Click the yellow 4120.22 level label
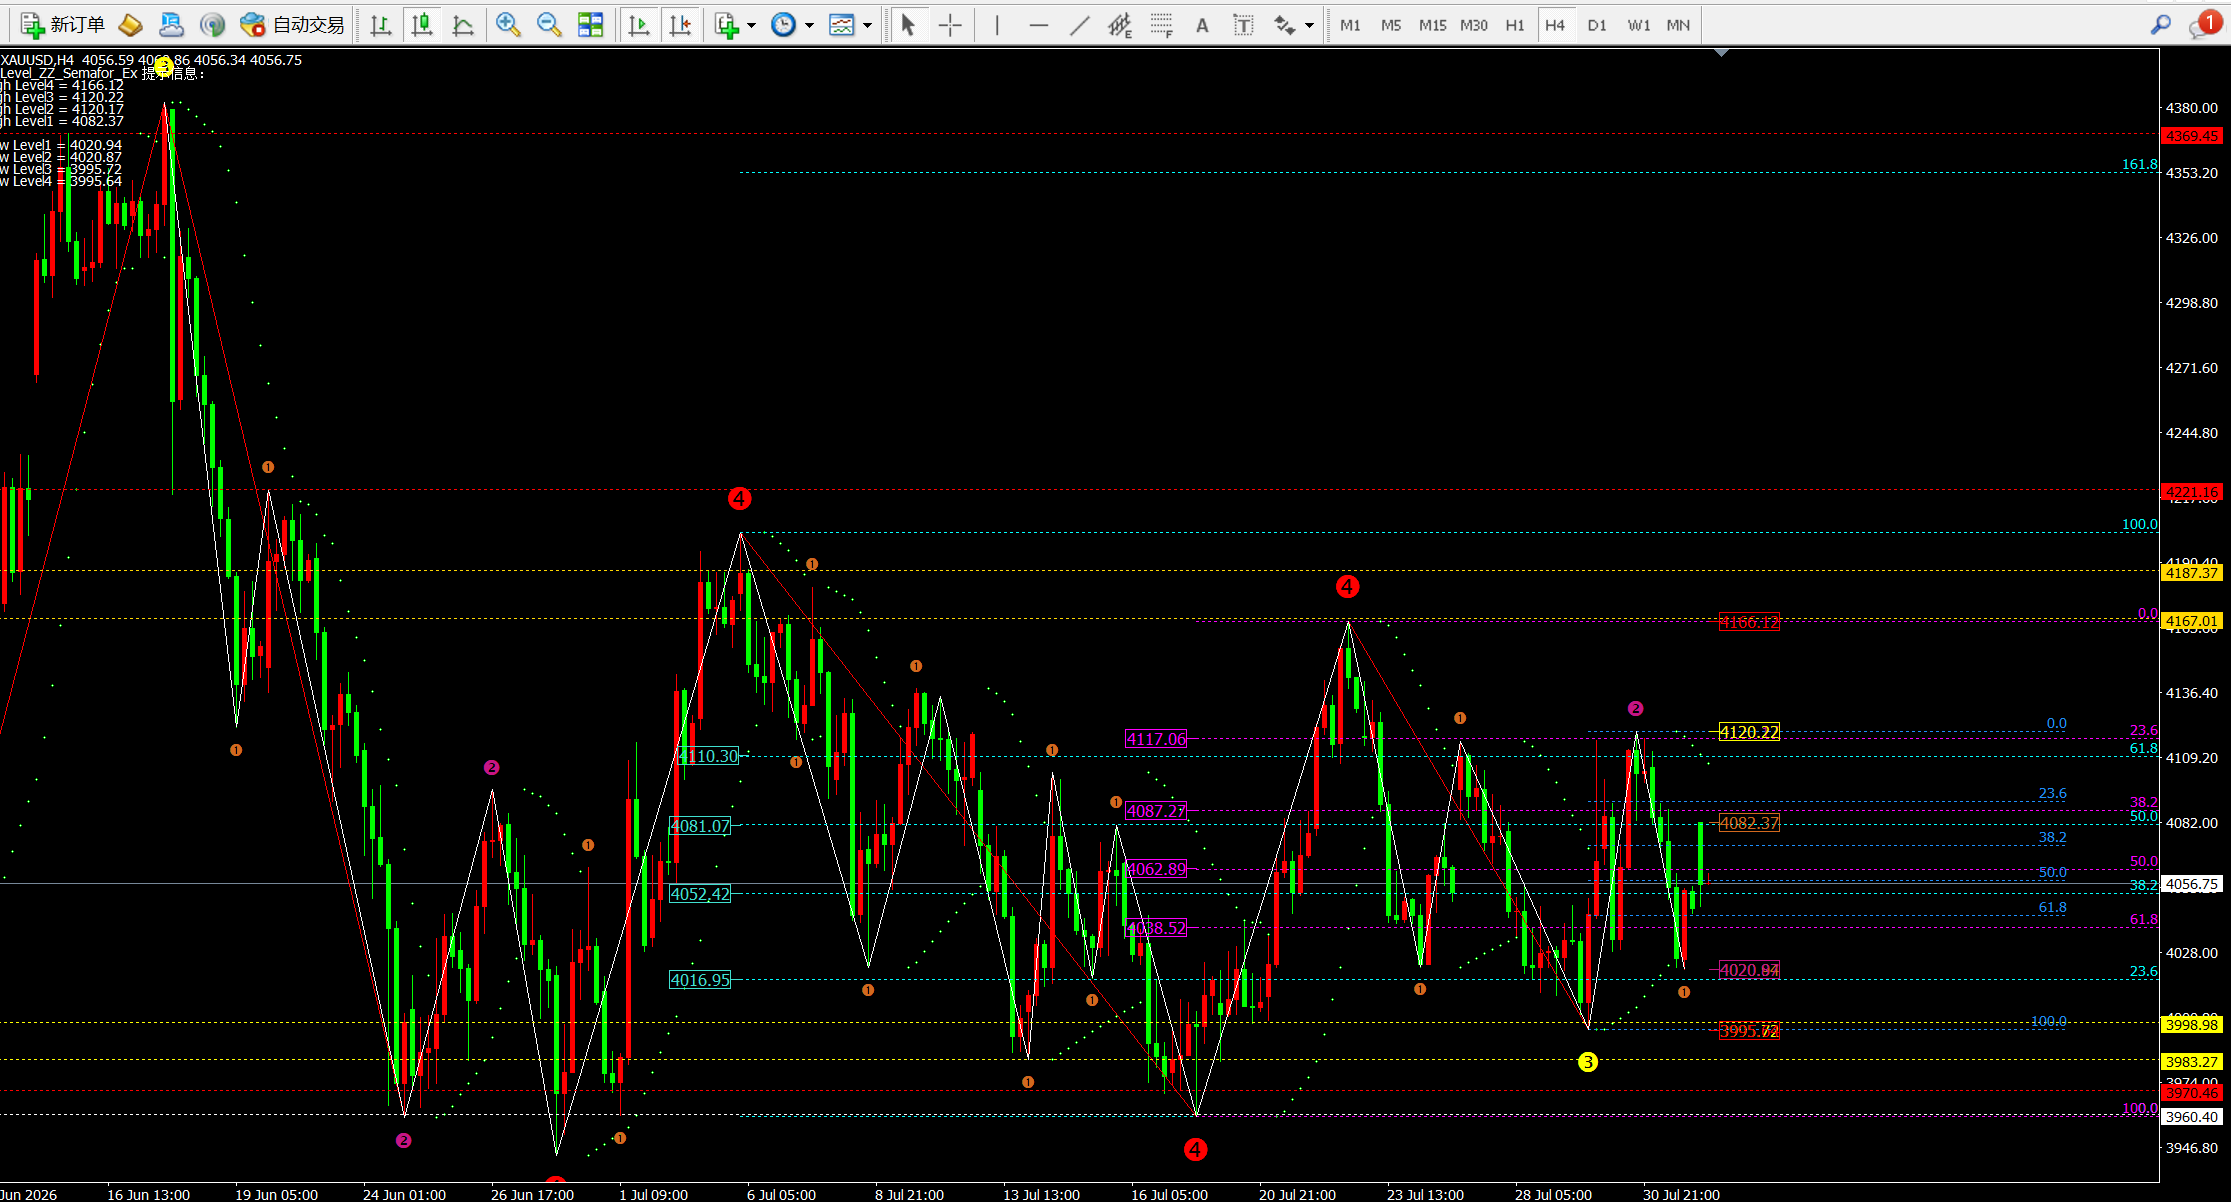Image resolution: width=2231 pixels, height=1202 pixels. [x=1749, y=732]
